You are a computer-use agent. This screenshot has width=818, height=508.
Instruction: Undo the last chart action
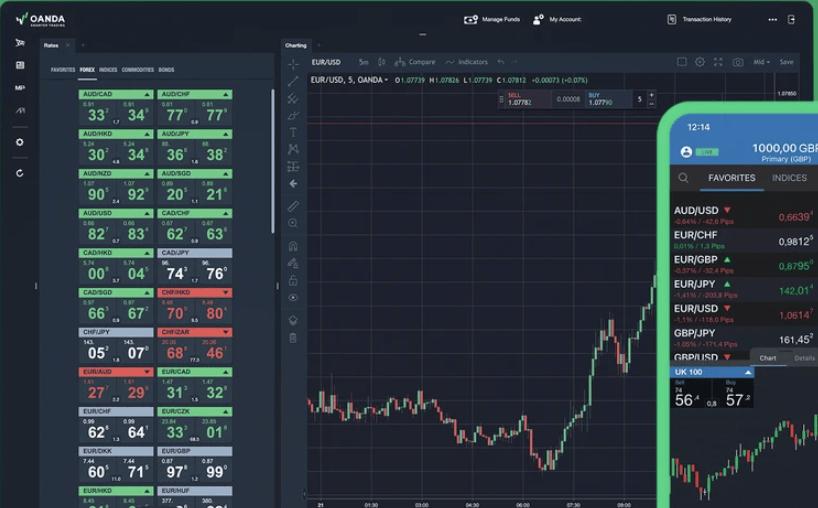[501, 62]
